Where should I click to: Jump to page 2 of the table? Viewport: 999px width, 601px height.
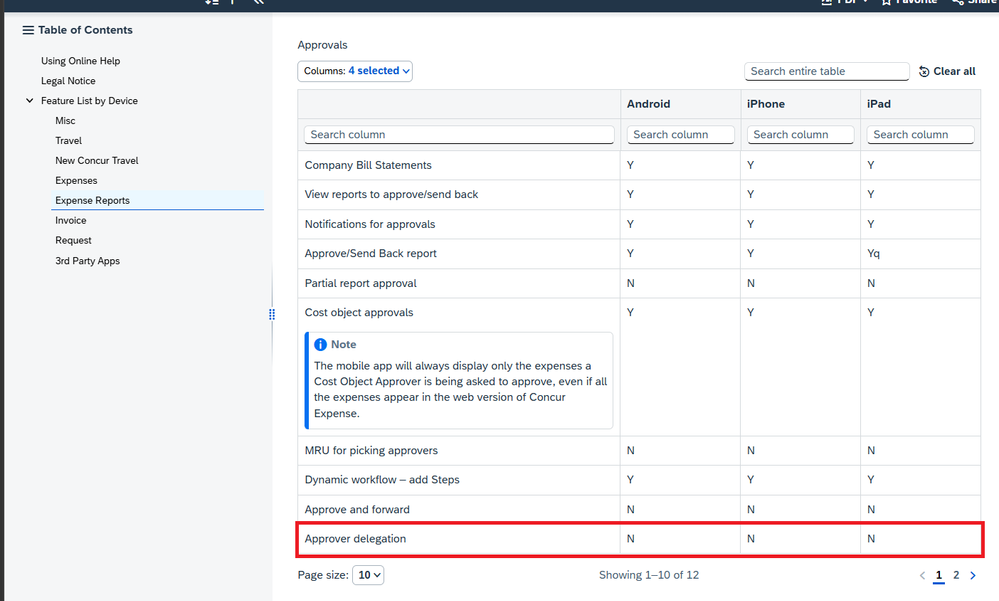tap(956, 575)
